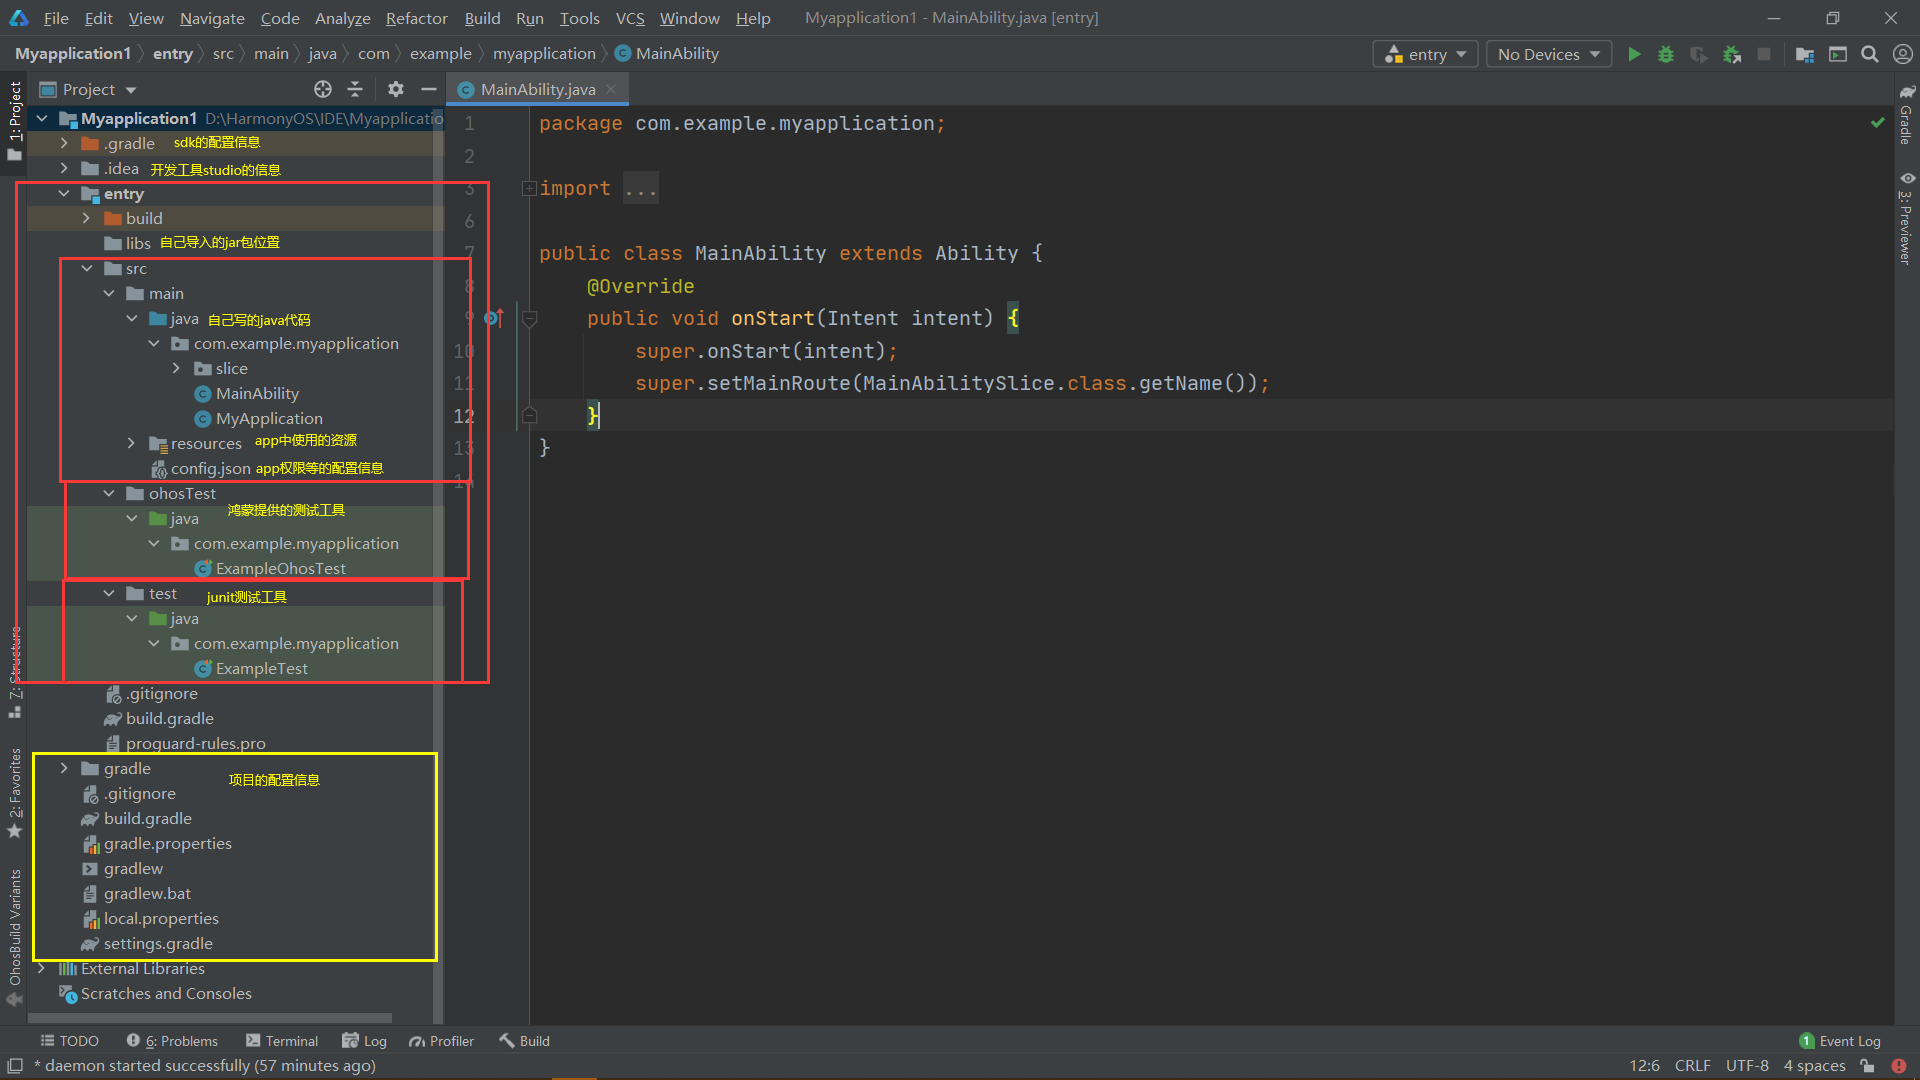Screen dimensions: 1920x1080
Task: Toggle the Terminal tool window
Action: pyautogui.click(x=282, y=1041)
